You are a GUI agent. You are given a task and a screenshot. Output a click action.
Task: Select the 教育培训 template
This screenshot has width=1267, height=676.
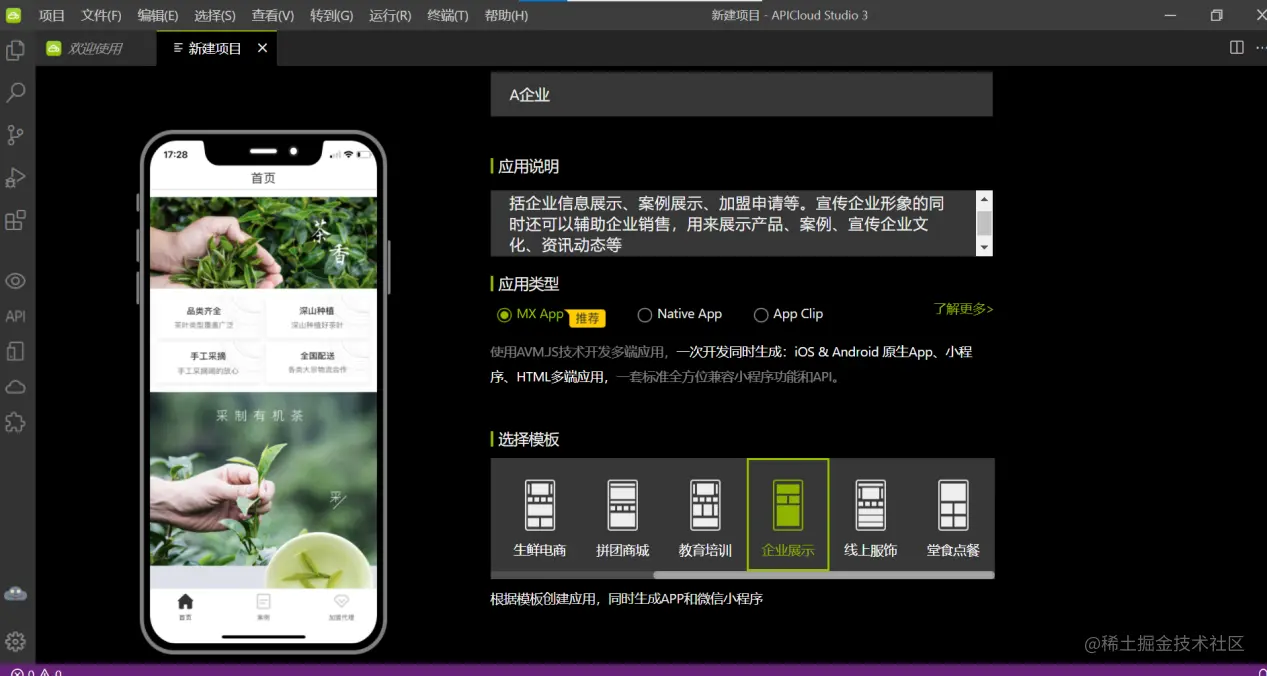pyautogui.click(x=704, y=514)
